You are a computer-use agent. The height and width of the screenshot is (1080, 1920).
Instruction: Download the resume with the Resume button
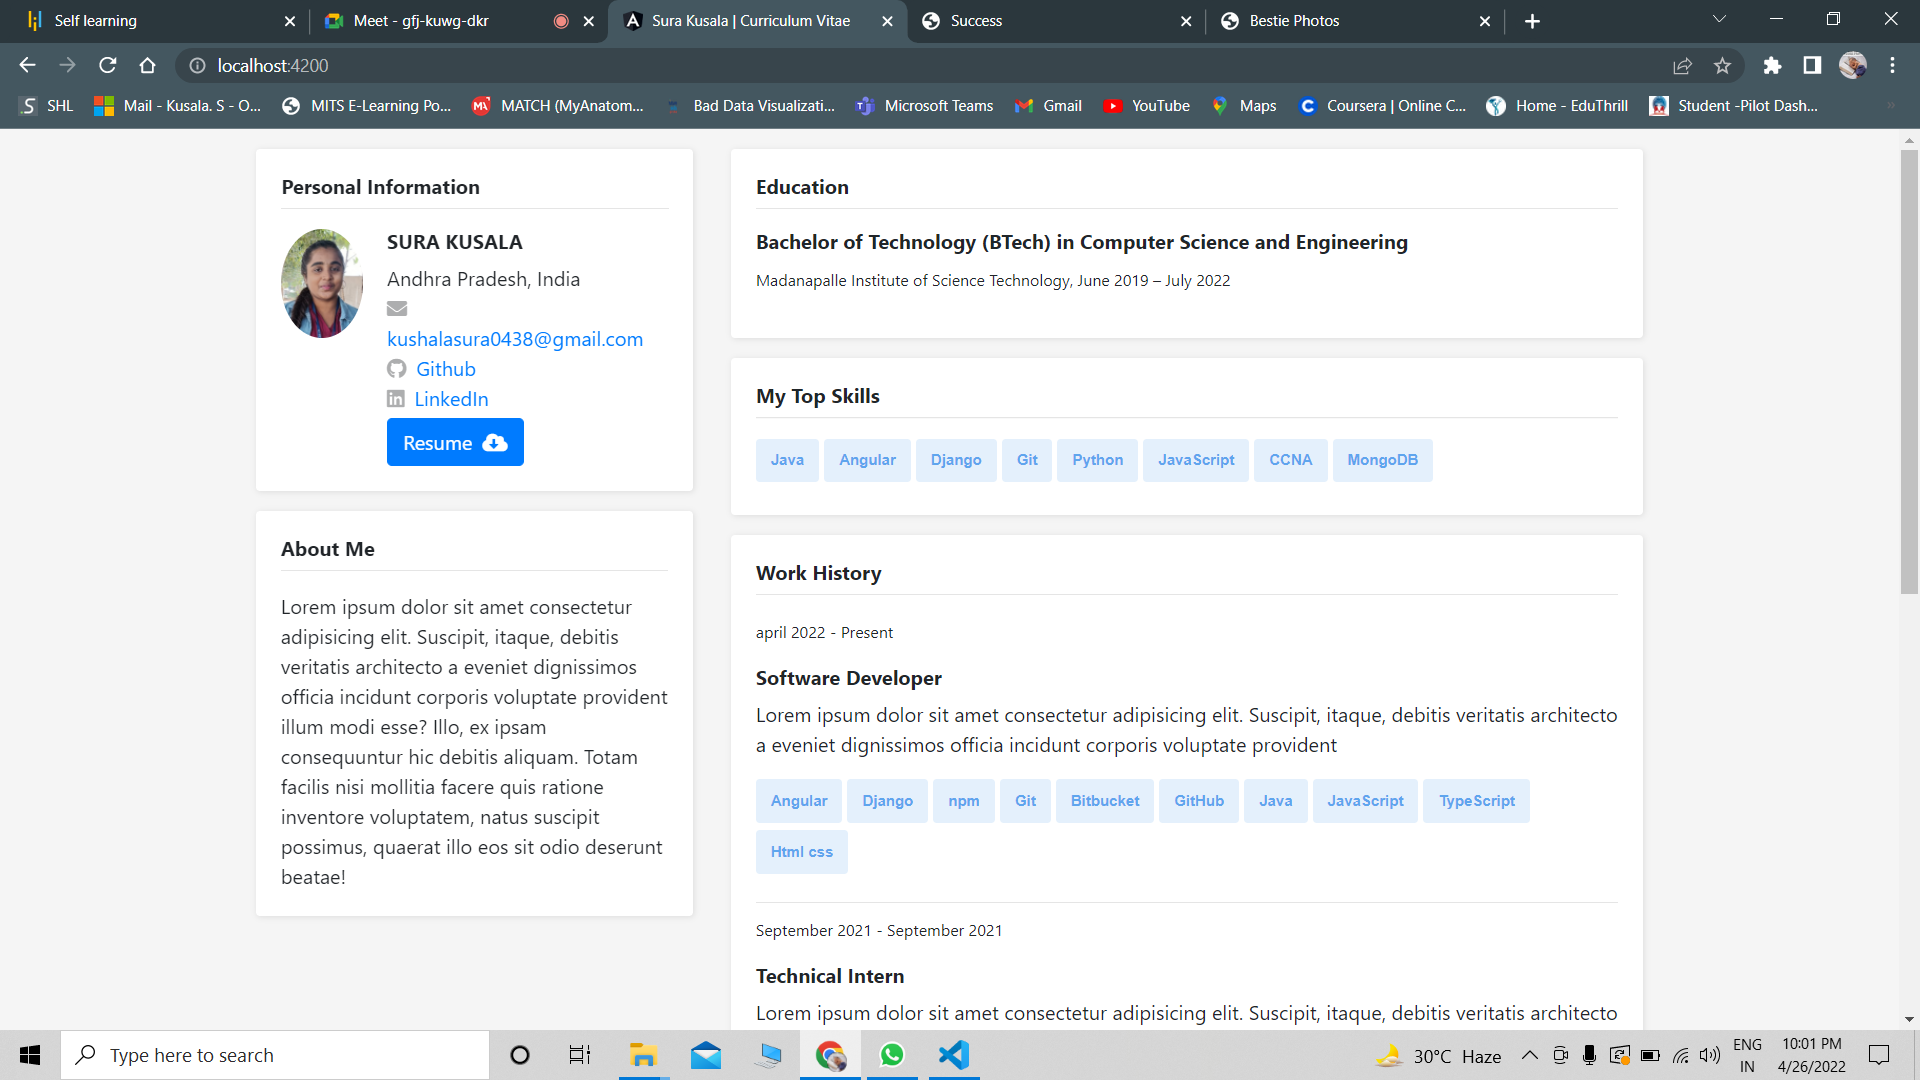pos(455,442)
